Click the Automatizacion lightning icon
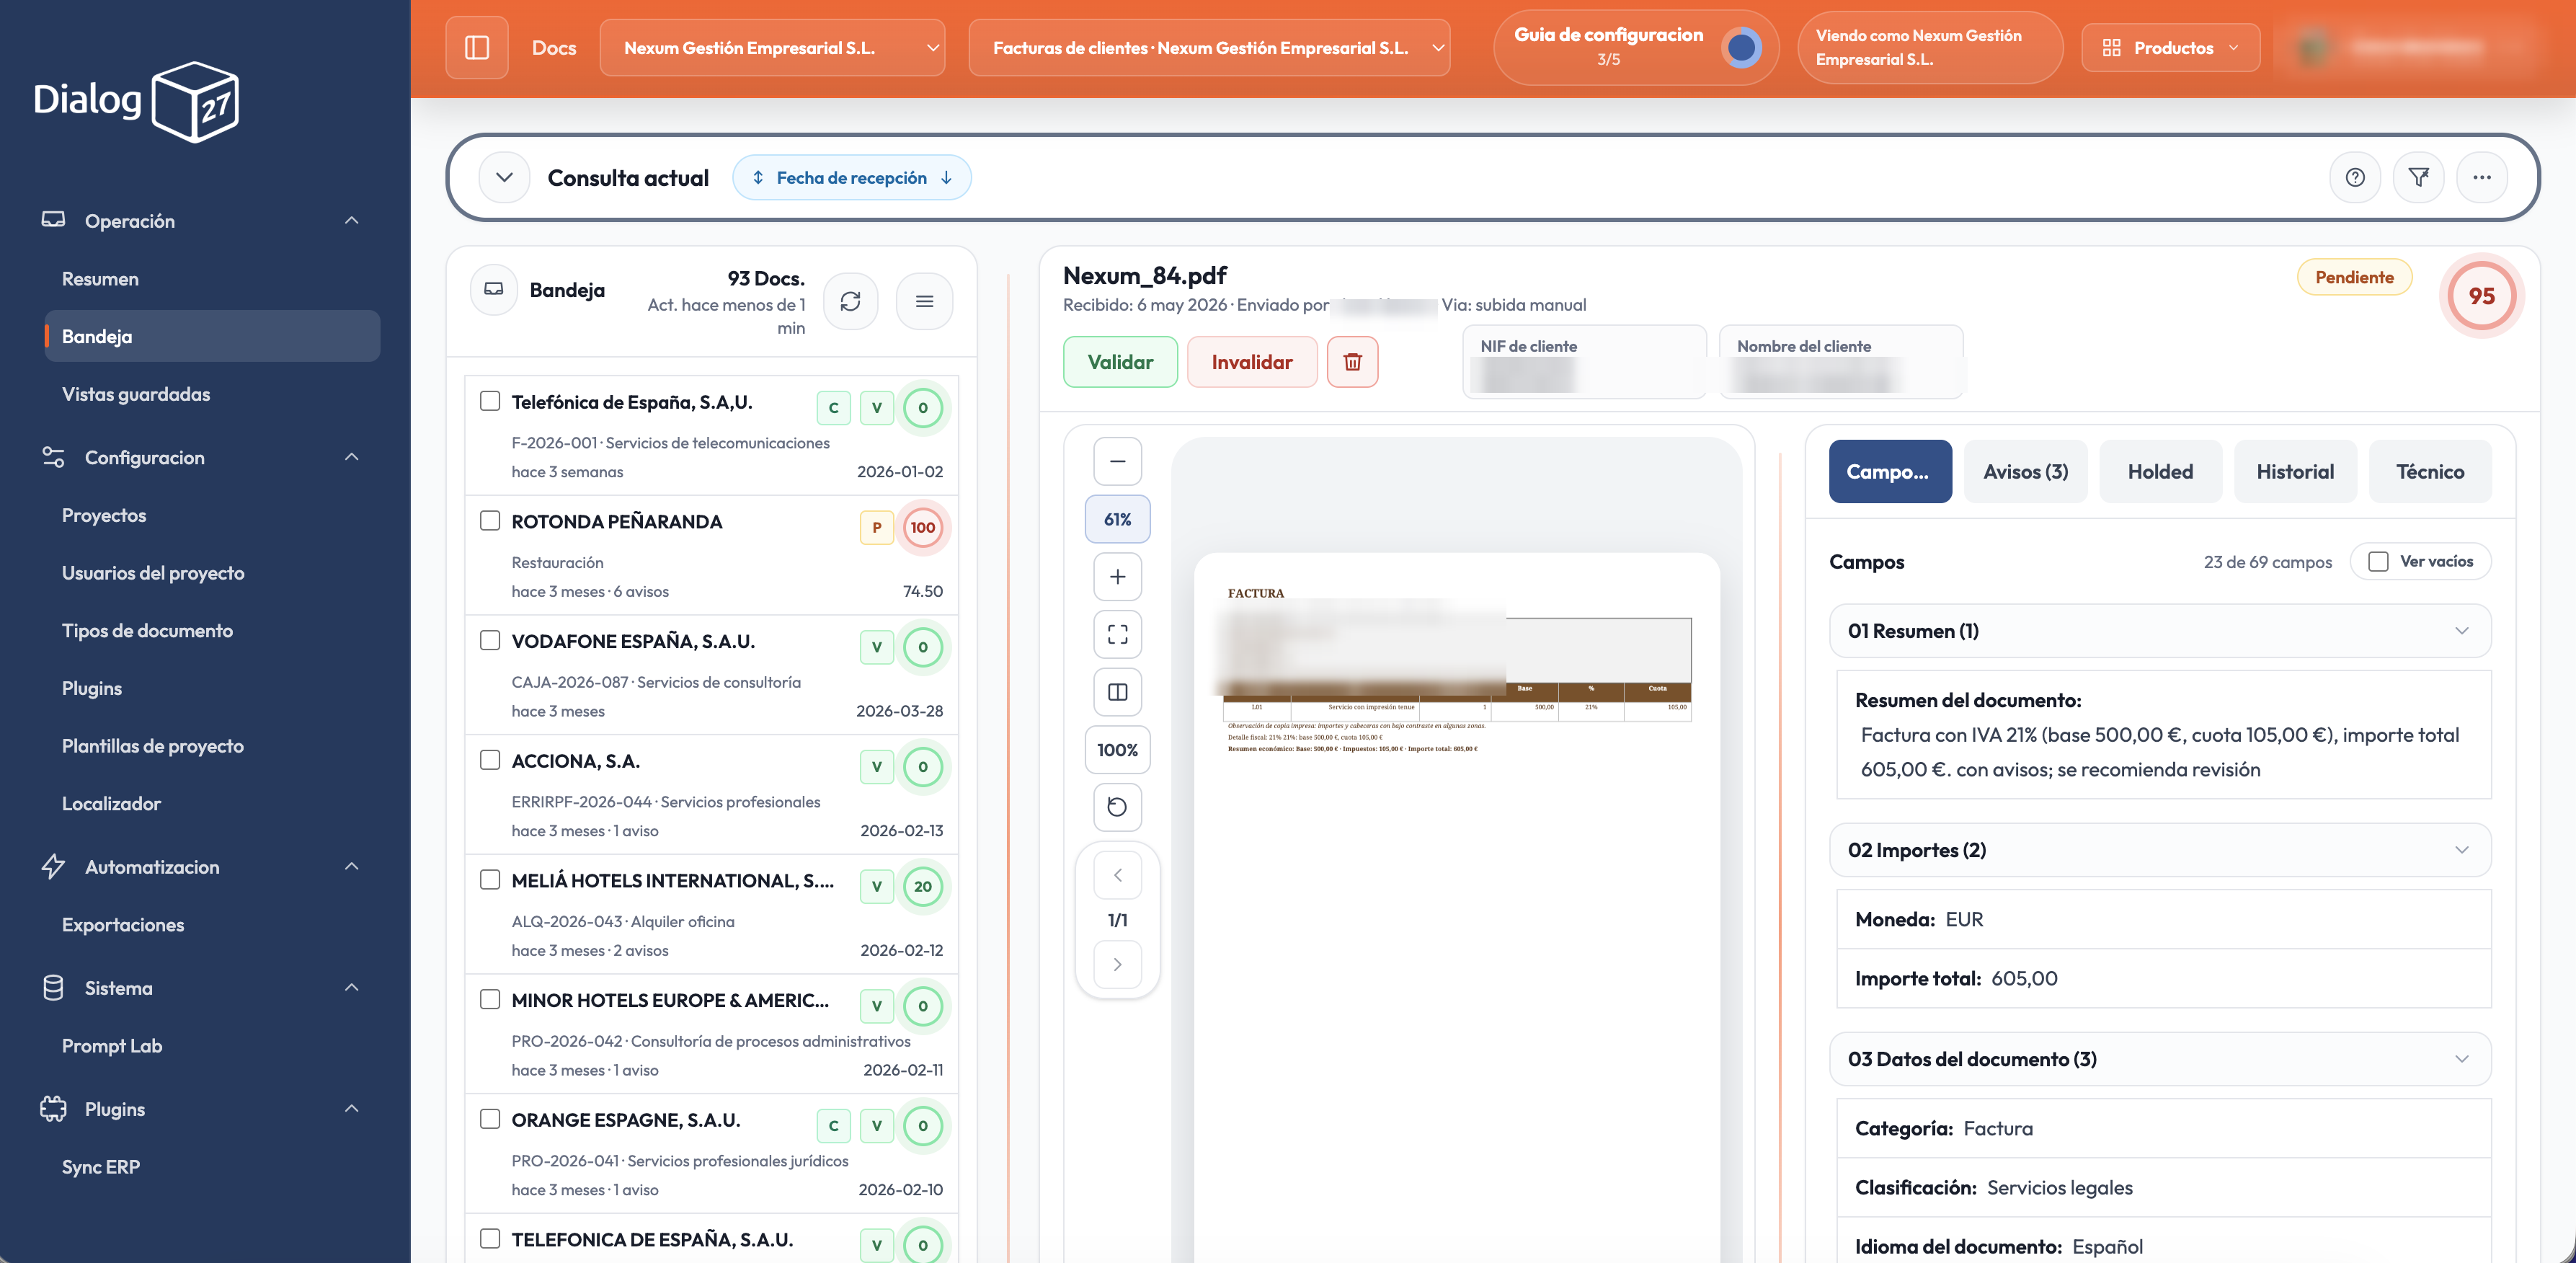The width and height of the screenshot is (2576, 1263). [x=53, y=867]
